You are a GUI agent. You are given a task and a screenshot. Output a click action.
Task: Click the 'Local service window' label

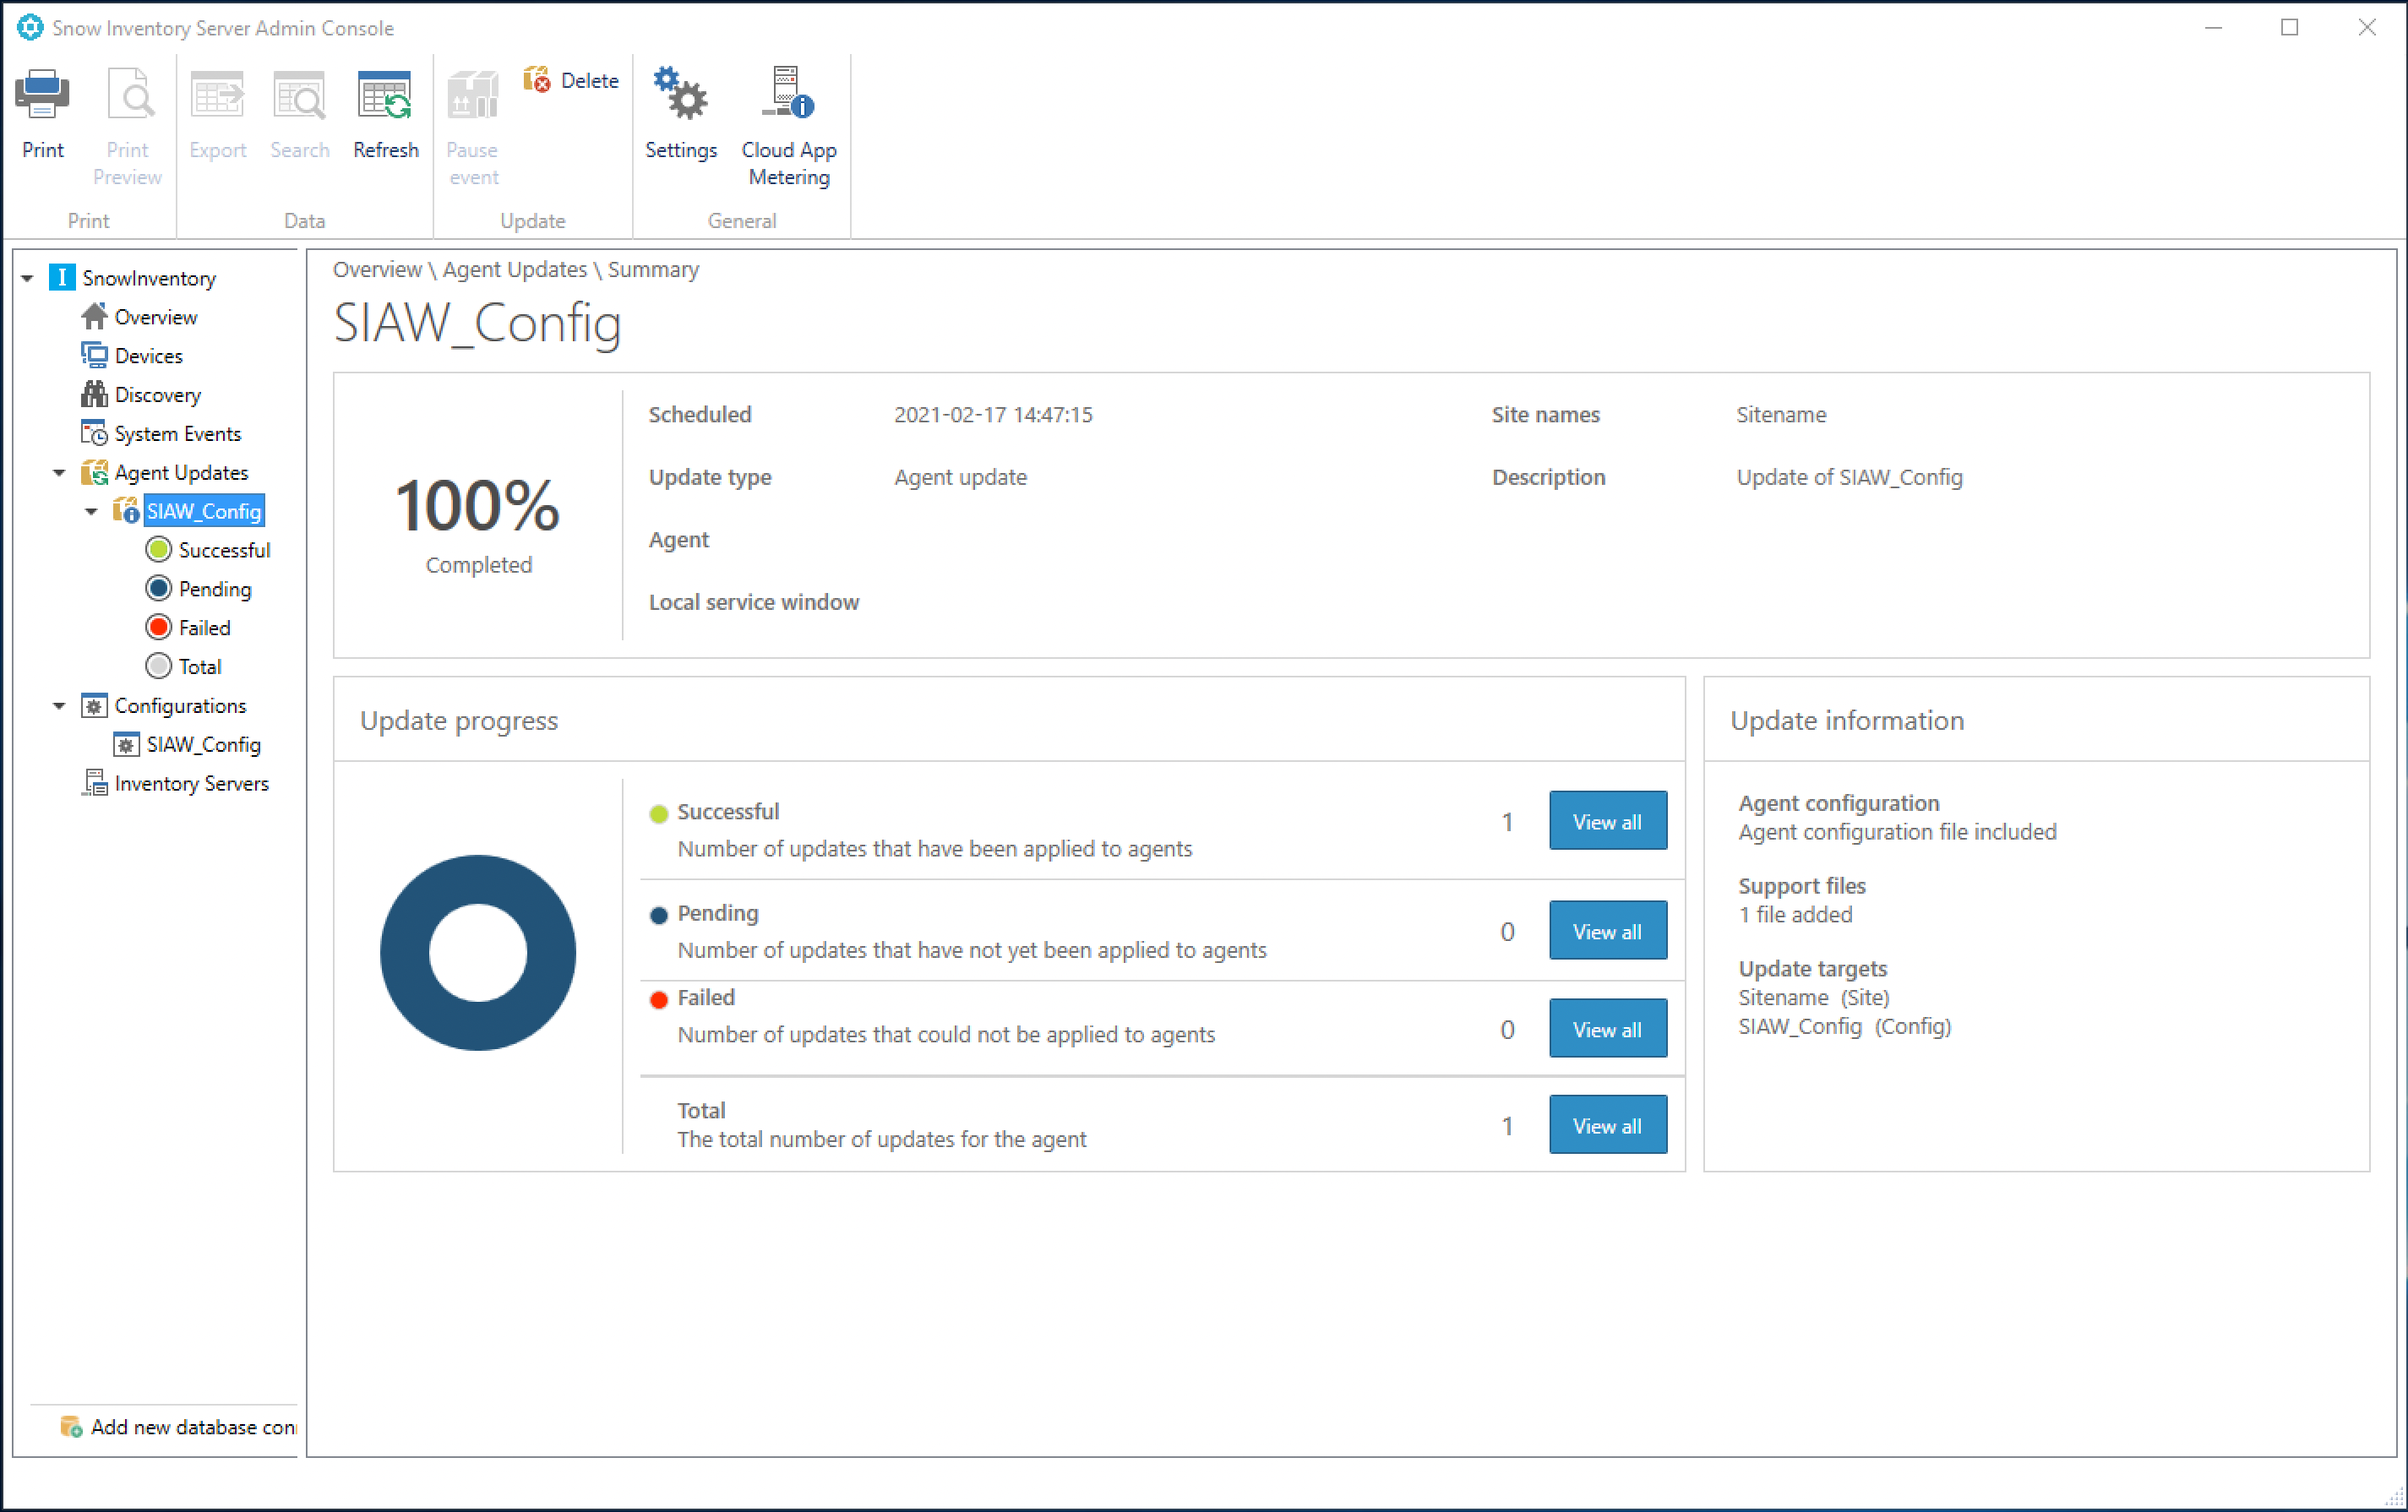tap(754, 602)
